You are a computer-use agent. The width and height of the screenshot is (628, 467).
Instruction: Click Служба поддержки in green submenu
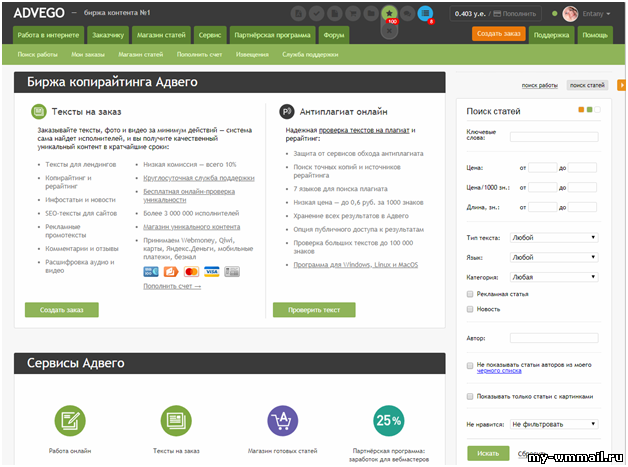pos(310,54)
